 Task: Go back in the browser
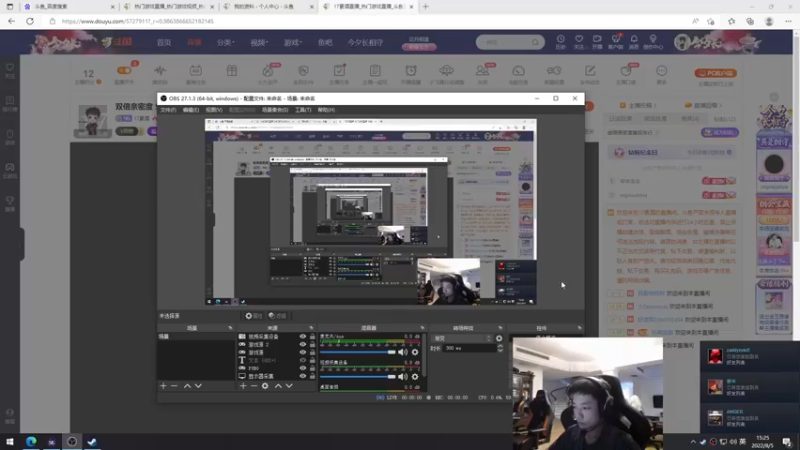point(11,21)
